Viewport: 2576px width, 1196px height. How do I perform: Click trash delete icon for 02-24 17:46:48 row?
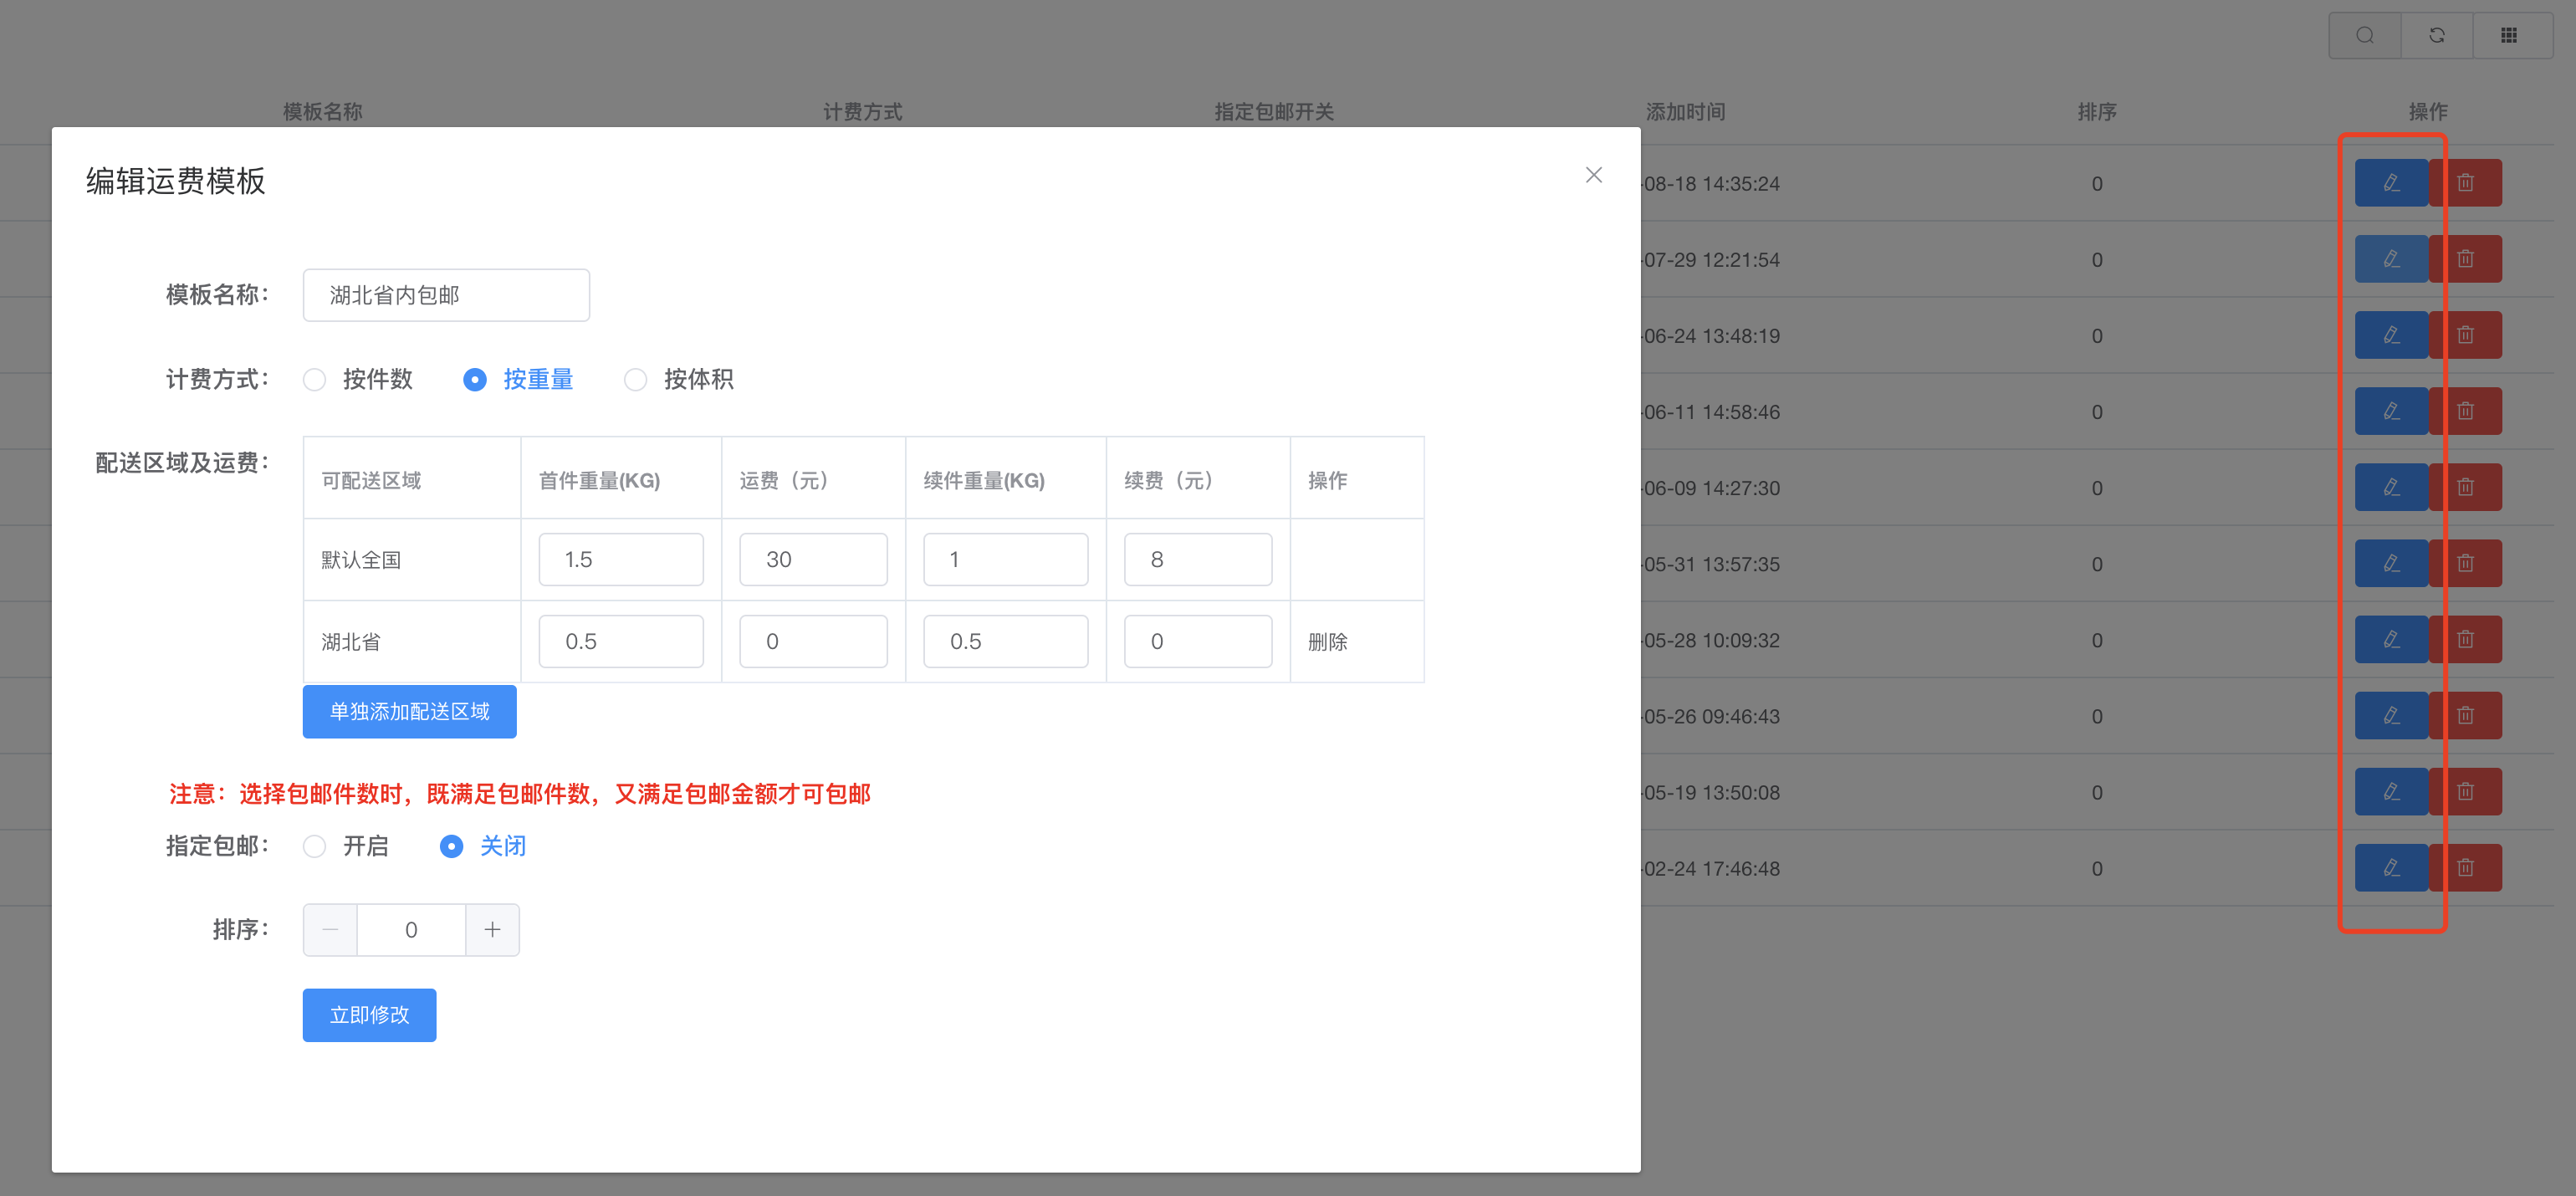click(x=2466, y=868)
